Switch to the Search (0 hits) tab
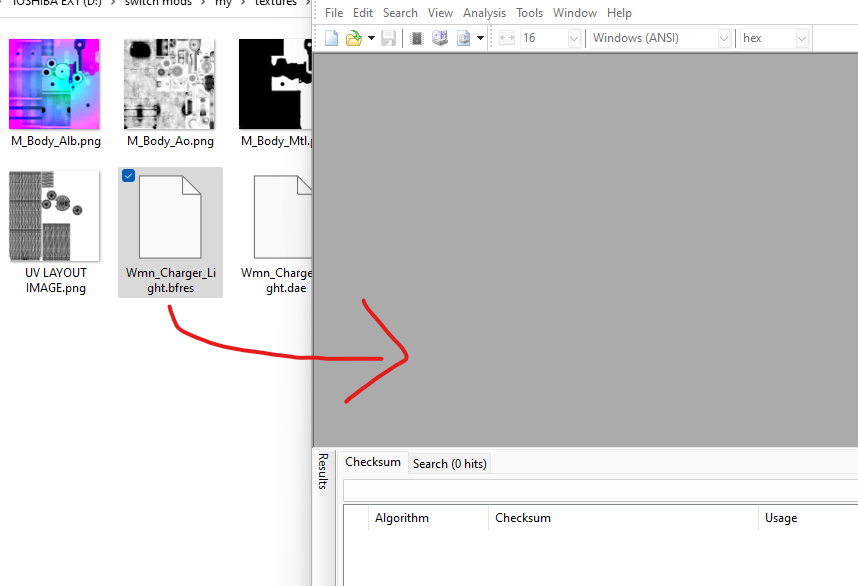Viewport: 858px width, 586px height. (x=449, y=463)
